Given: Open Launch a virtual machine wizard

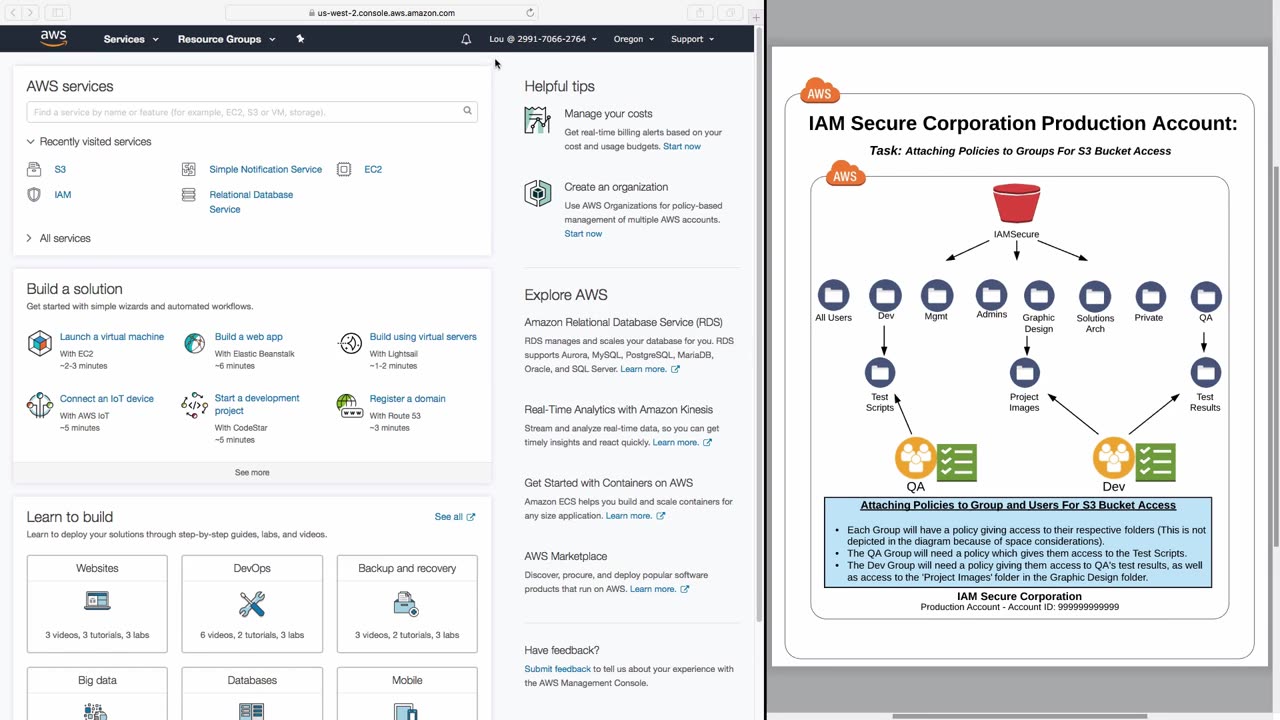Looking at the screenshot, I should 112,337.
